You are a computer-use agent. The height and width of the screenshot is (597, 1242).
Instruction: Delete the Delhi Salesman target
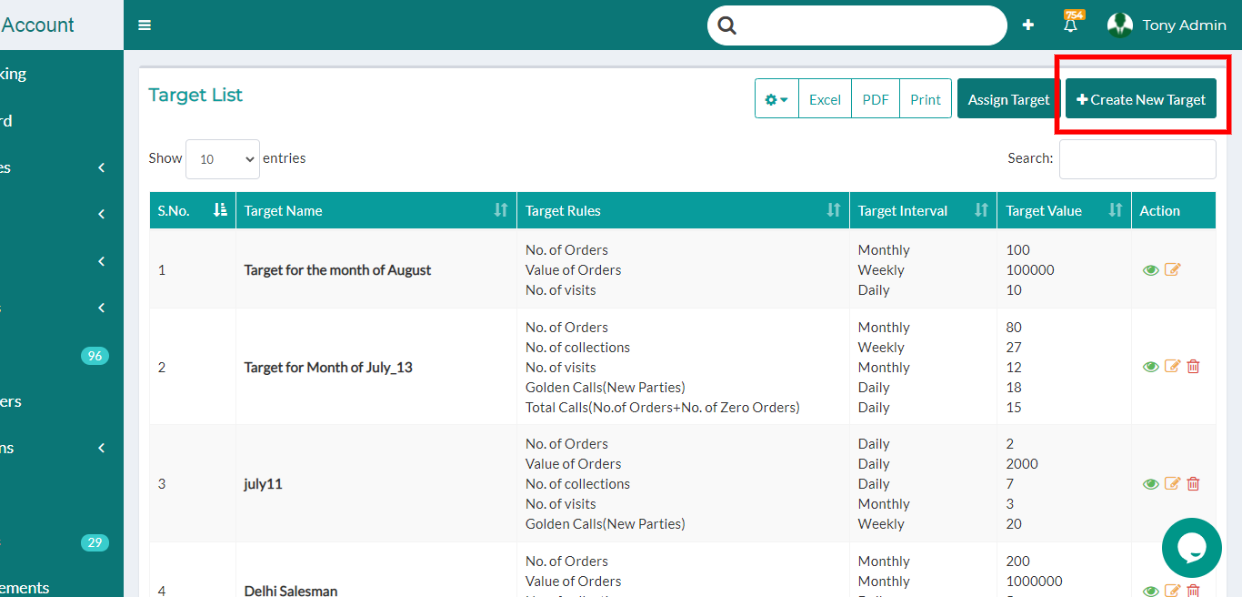[x=1193, y=591]
